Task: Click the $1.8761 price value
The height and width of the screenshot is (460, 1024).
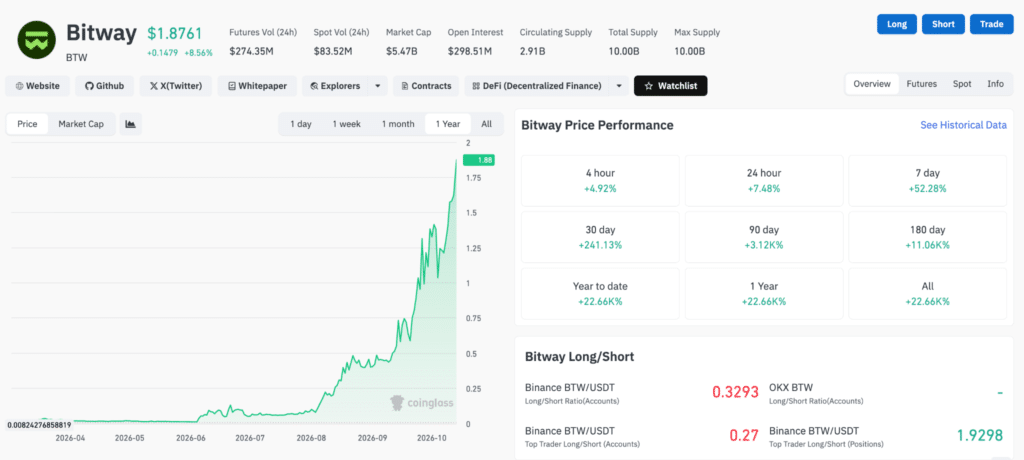Action: click(174, 33)
